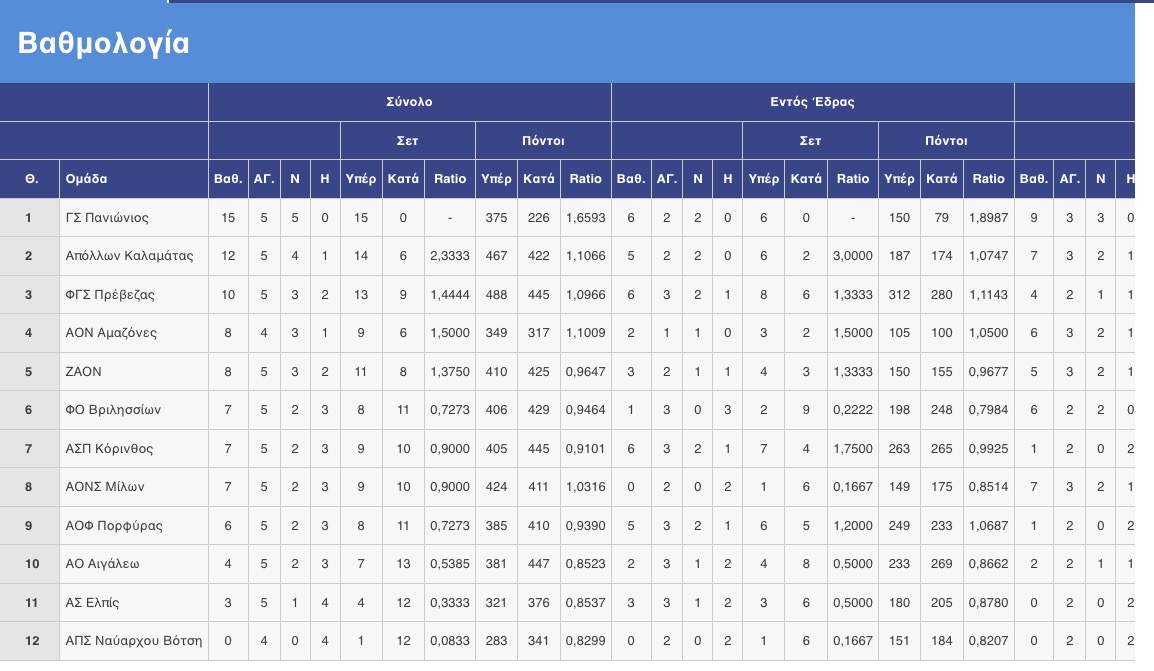Viewport: 1154px width, 671px height.
Task: Select the ΦΟ Βριλησσίων team name
Action: 113,410
